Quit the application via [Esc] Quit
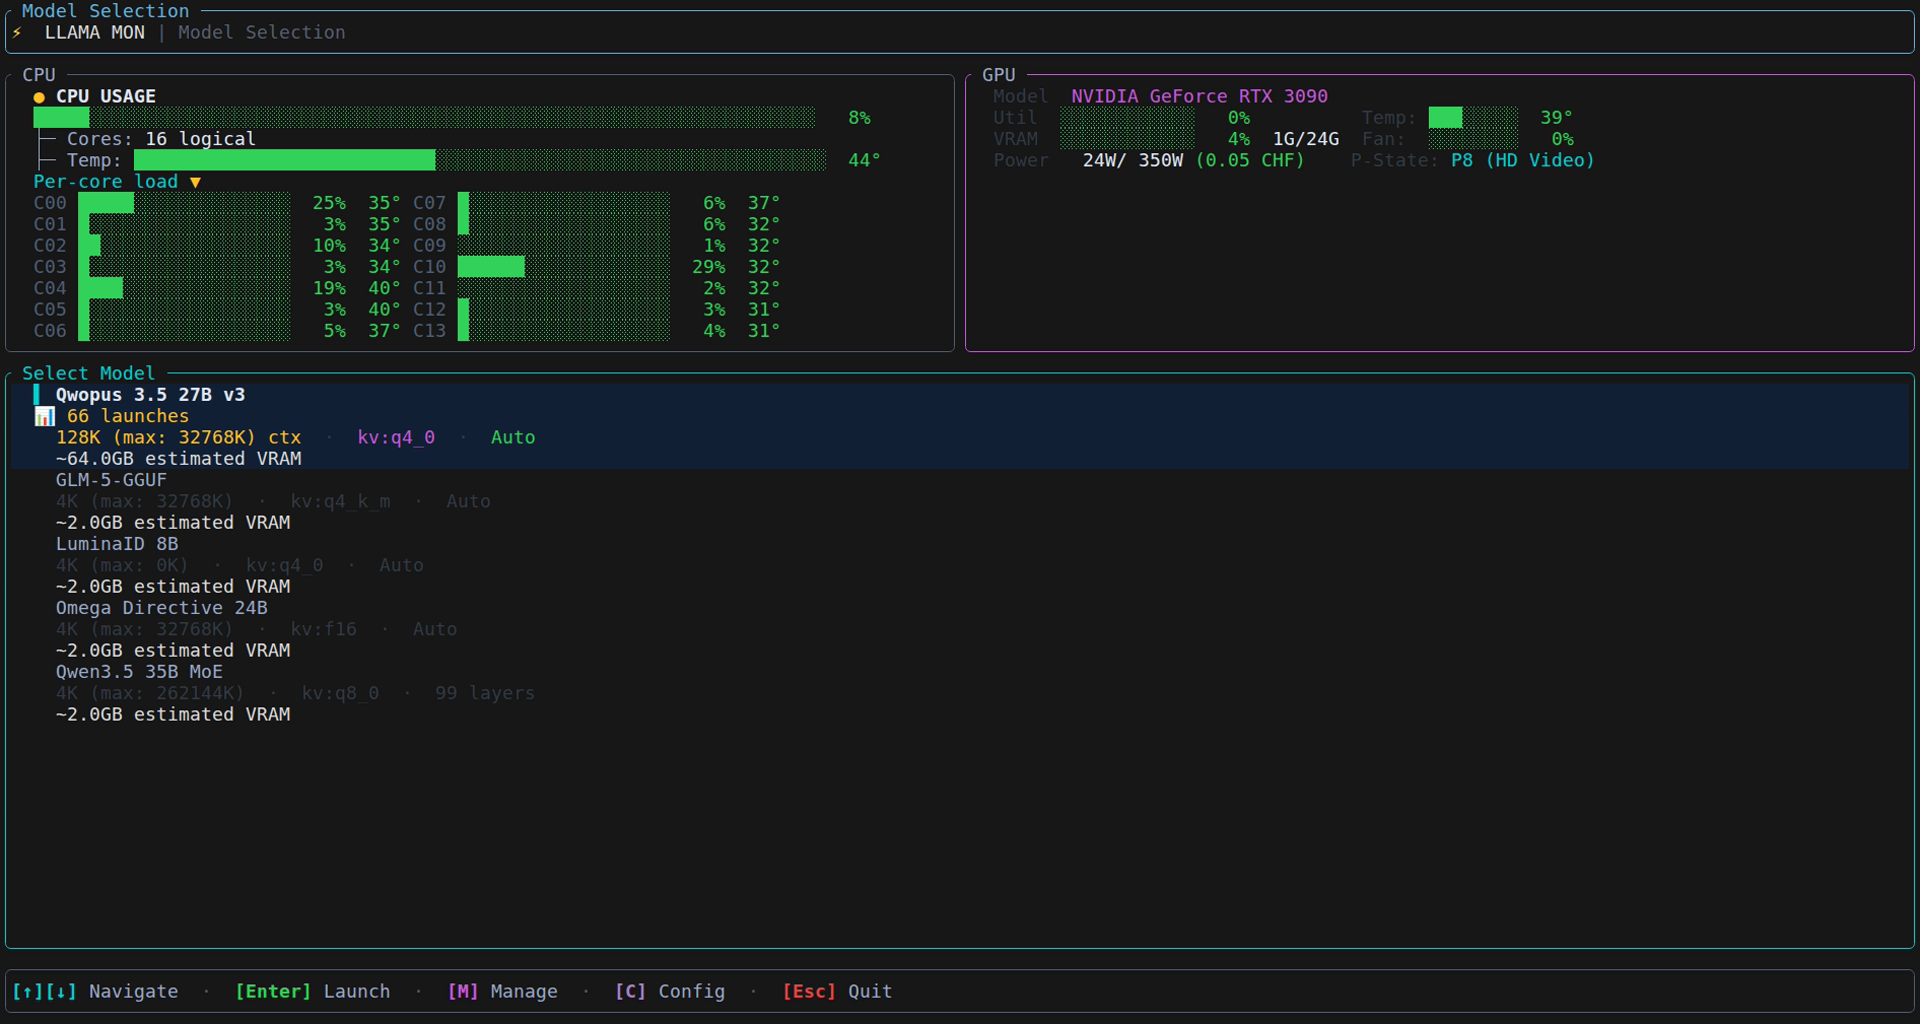Screen dimensions: 1920x1024 [x=836, y=991]
